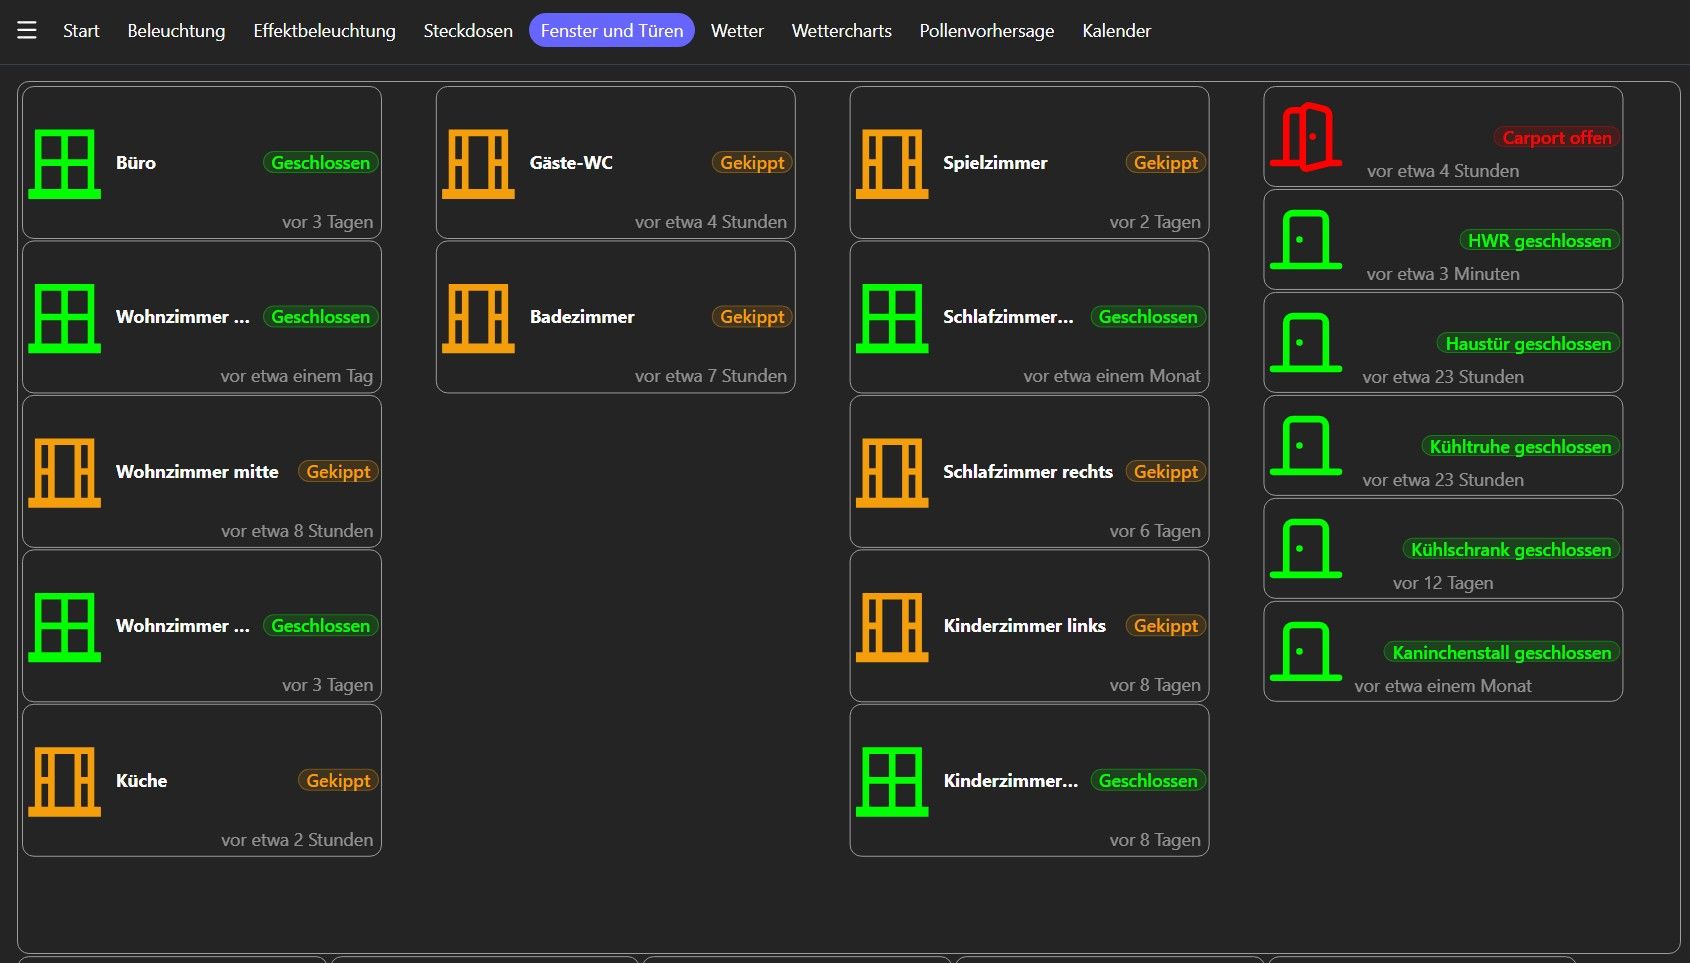
Task: Click the Kaninchenstall door icon
Action: [1306, 652]
